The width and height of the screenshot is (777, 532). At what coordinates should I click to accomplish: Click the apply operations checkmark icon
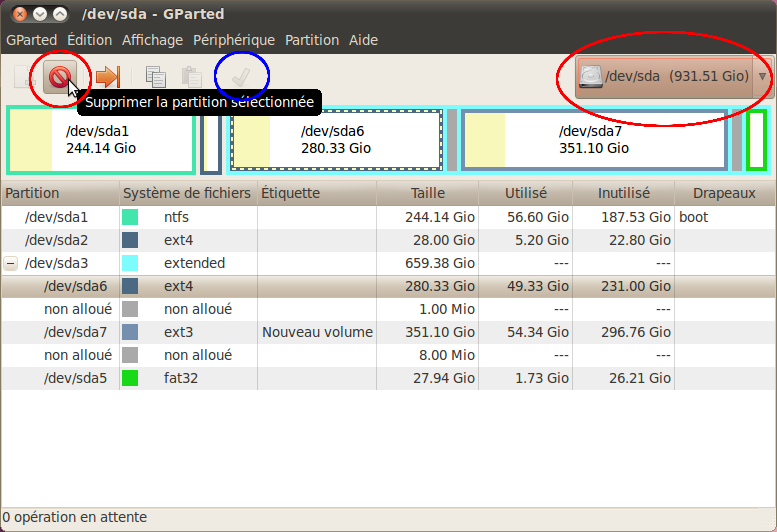(x=241, y=77)
